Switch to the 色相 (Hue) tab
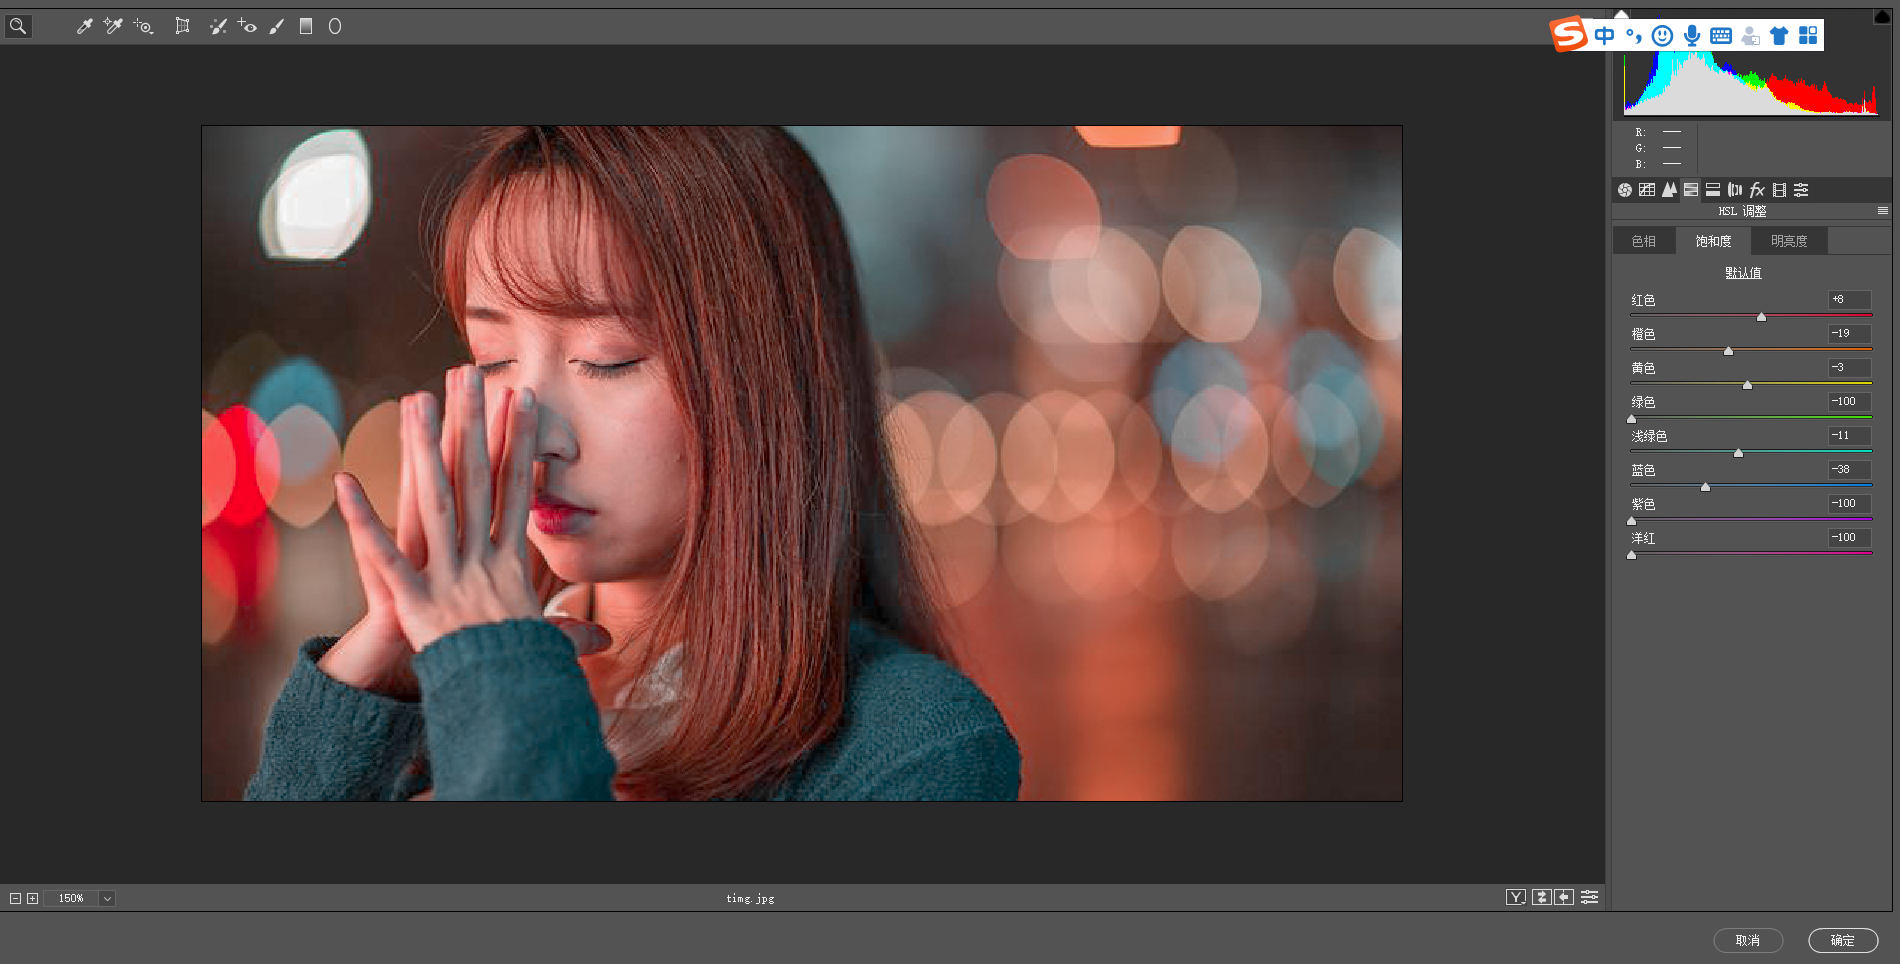Image resolution: width=1900 pixels, height=964 pixels. [1643, 241]
